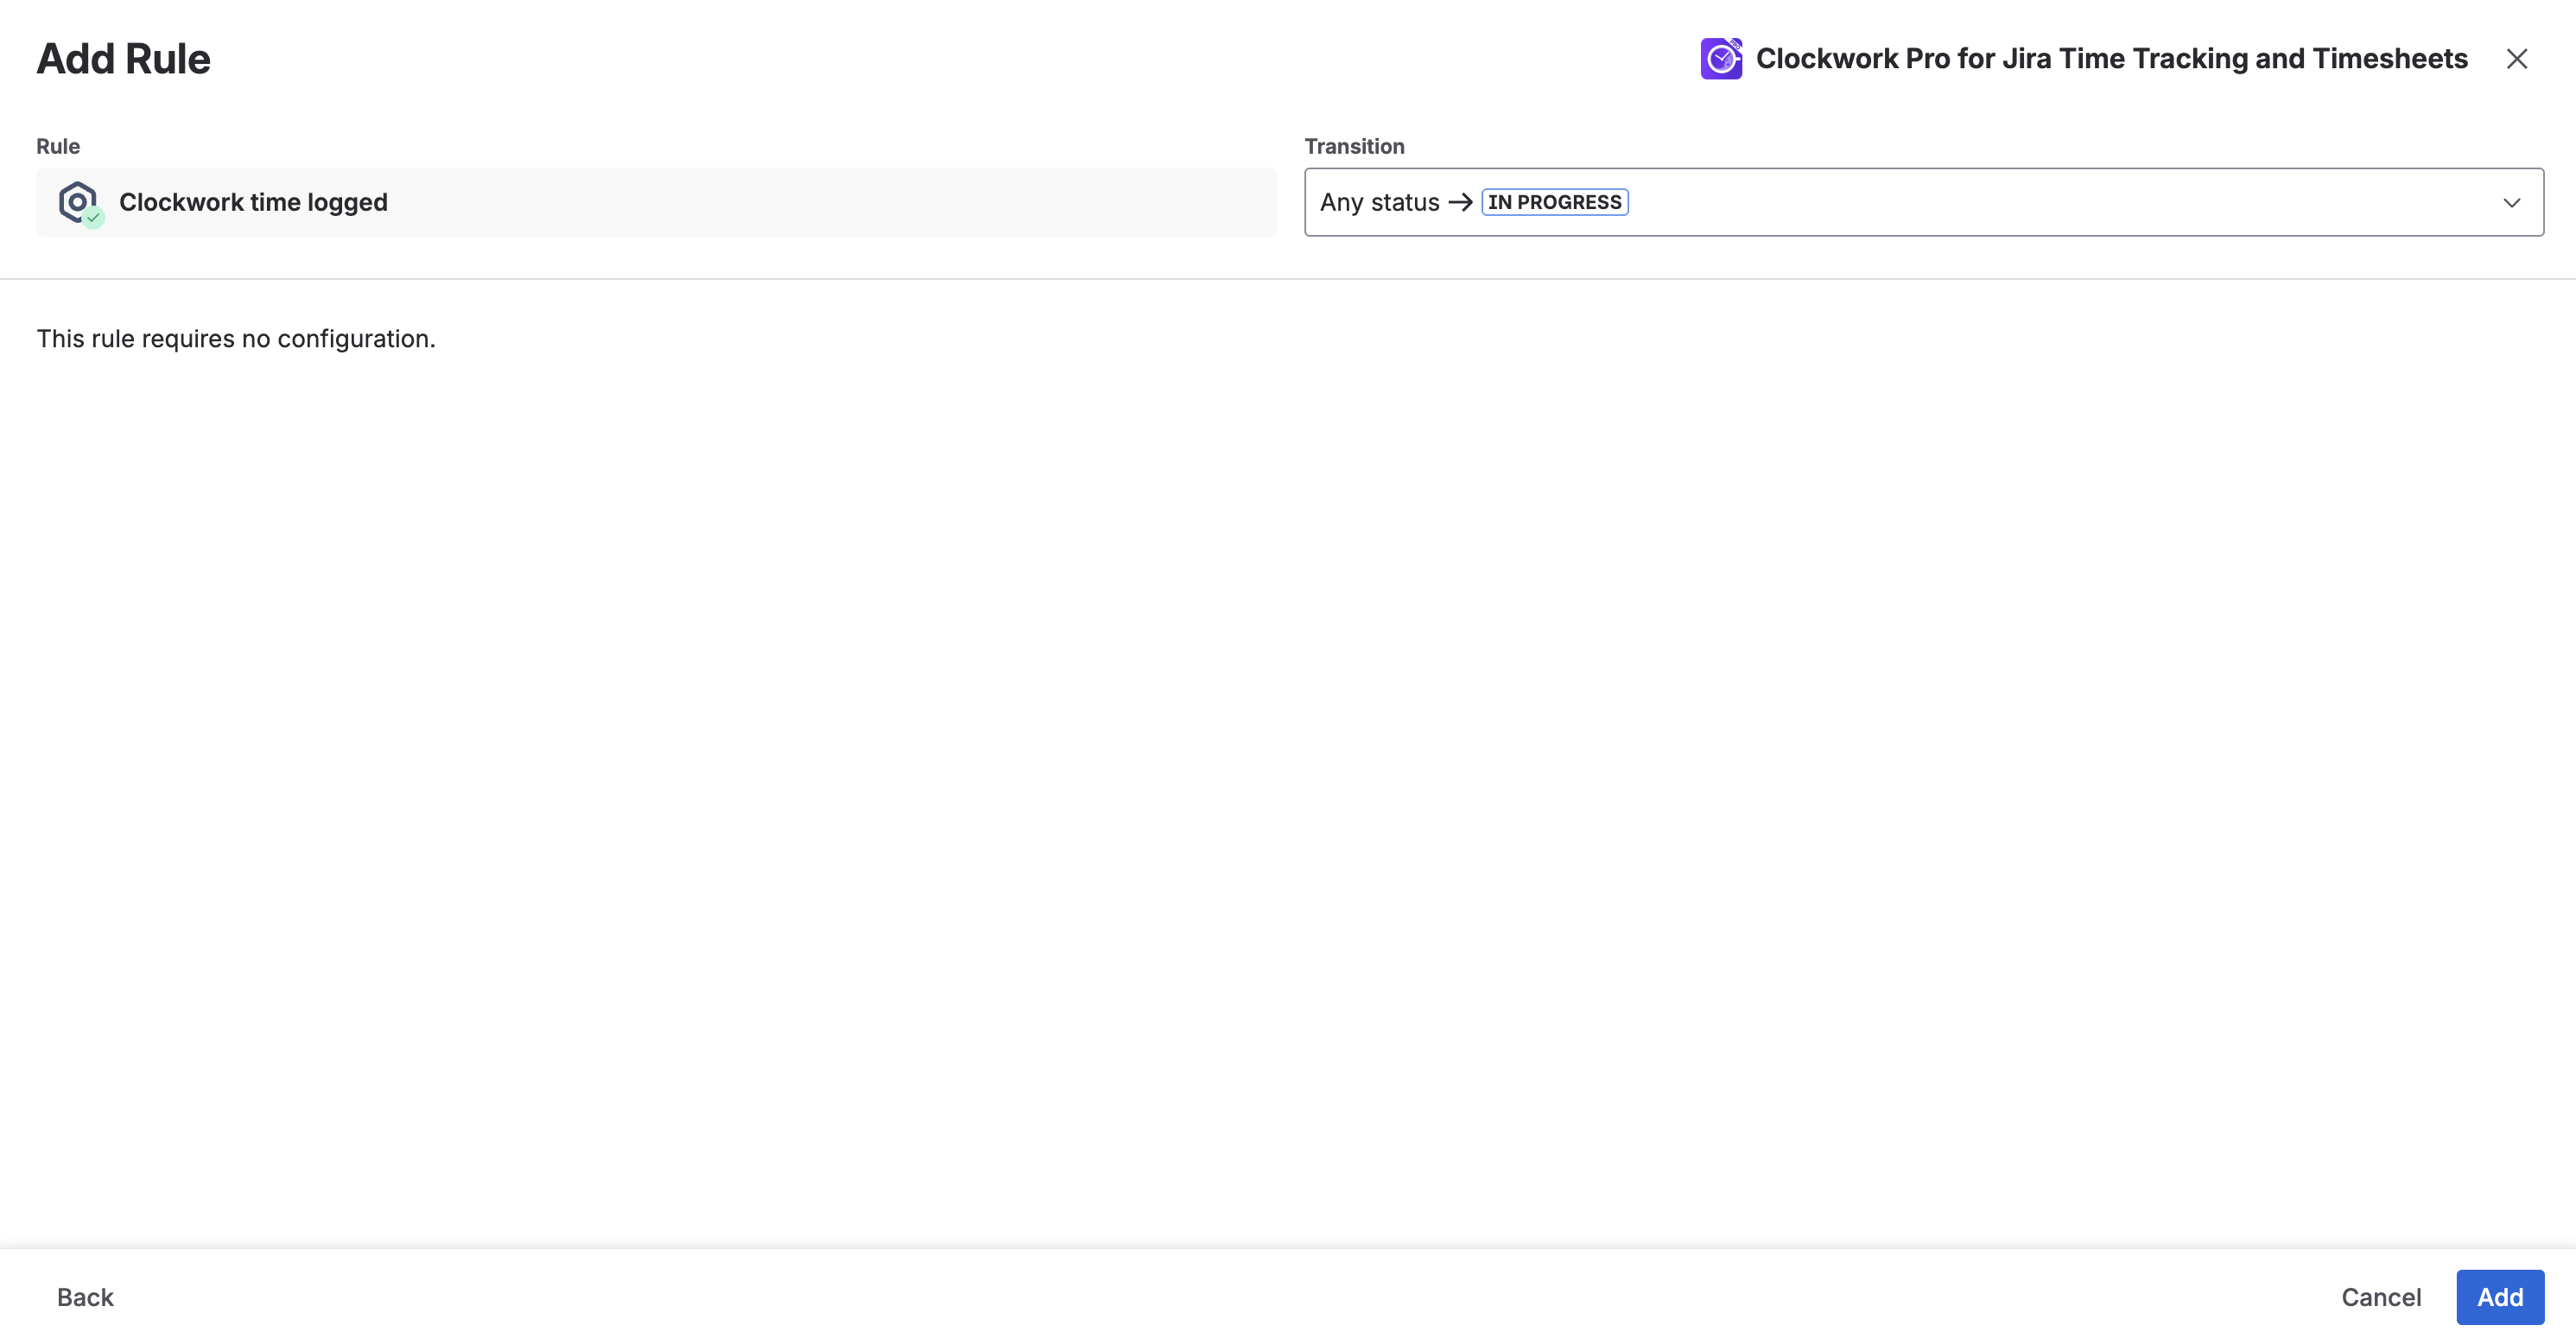Viewport: 2576px width, 1338px height.
Task: Expand the transition chevron on the right
Action: (x=2511, y=202)
